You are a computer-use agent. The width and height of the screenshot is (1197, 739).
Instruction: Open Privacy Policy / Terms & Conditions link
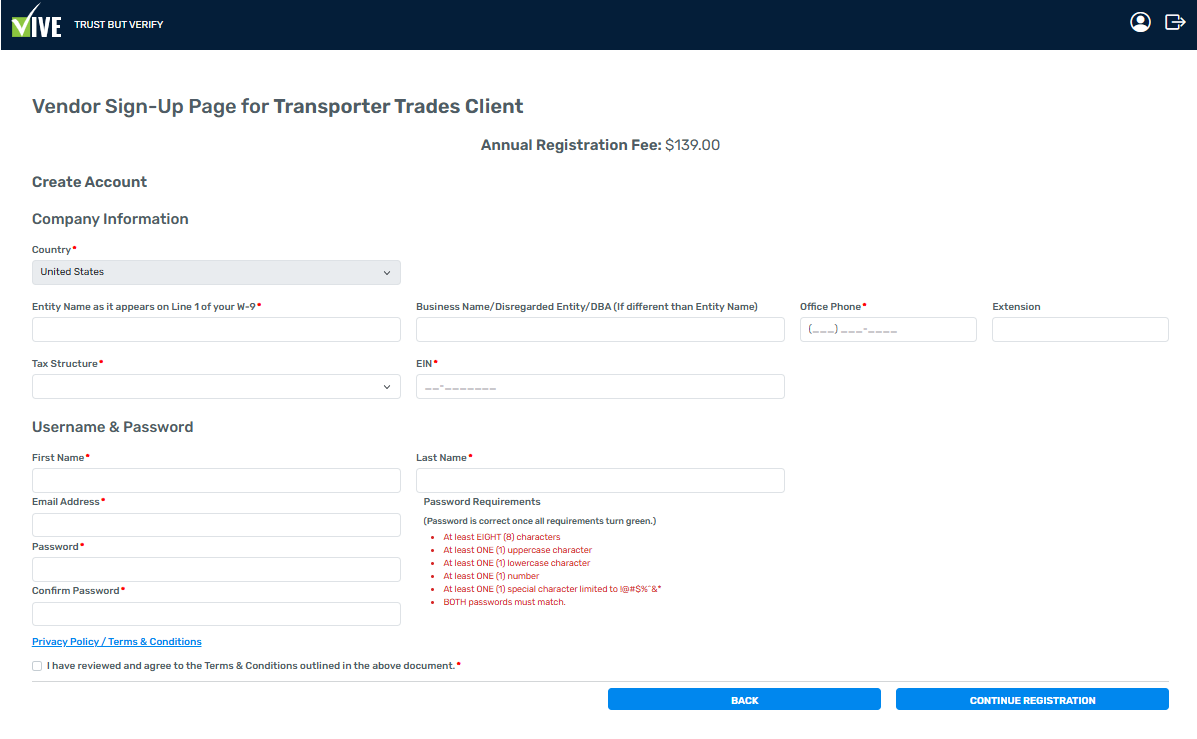(117, 642)
